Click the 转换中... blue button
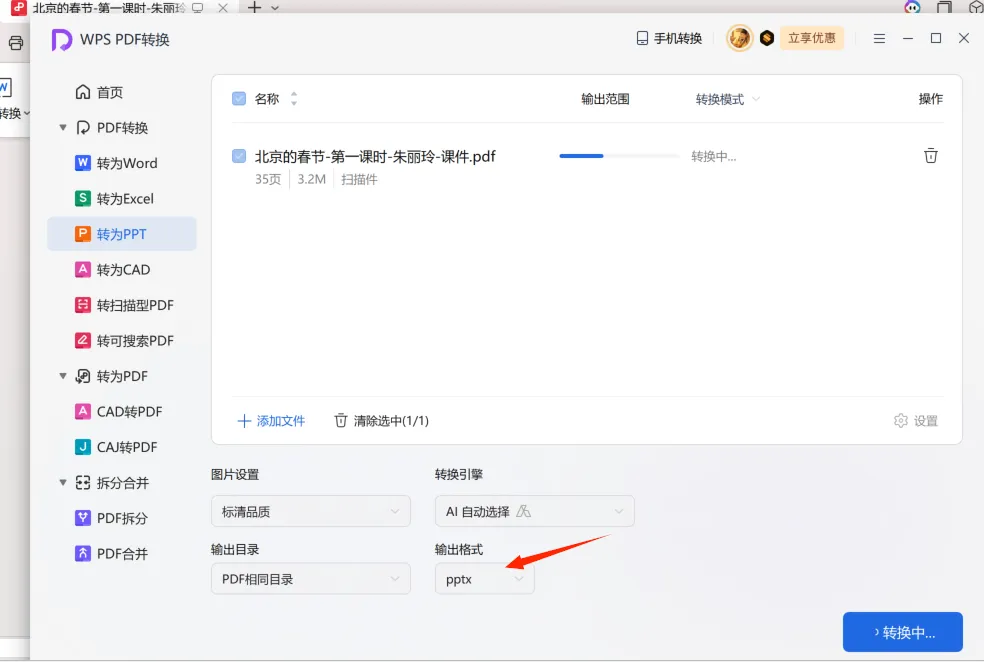984x662 pixels. 902,633
